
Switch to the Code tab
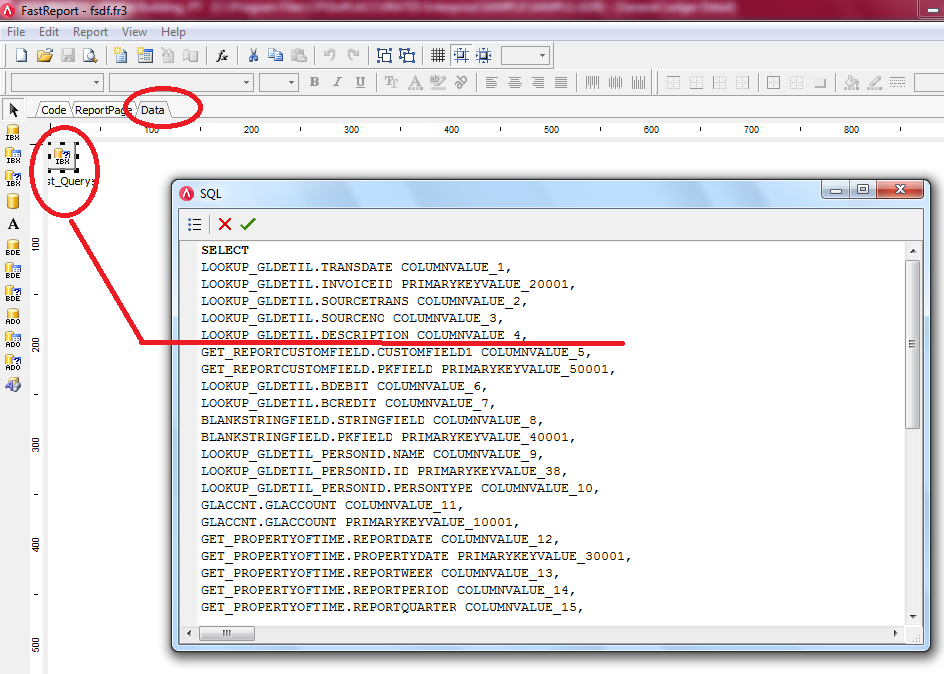[53, 110]
